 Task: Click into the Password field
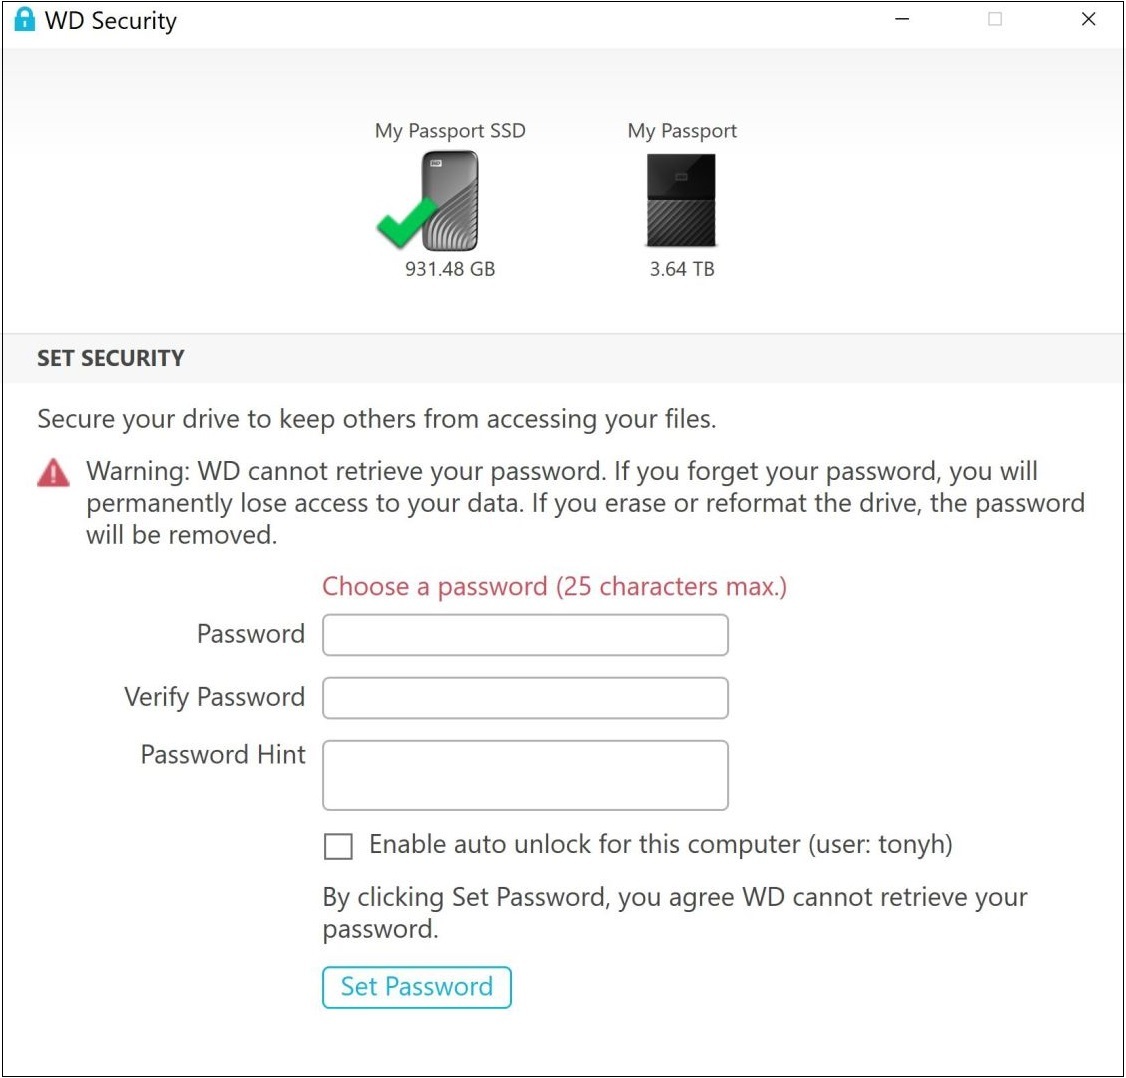click(x=524, y=634)
